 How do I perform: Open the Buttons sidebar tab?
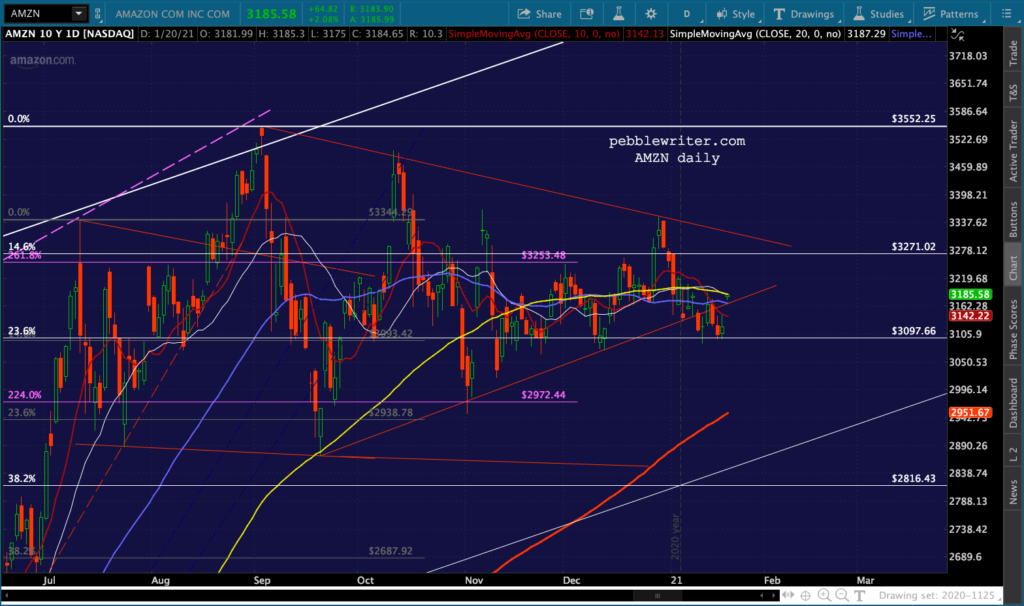(x=1013, y=219)
